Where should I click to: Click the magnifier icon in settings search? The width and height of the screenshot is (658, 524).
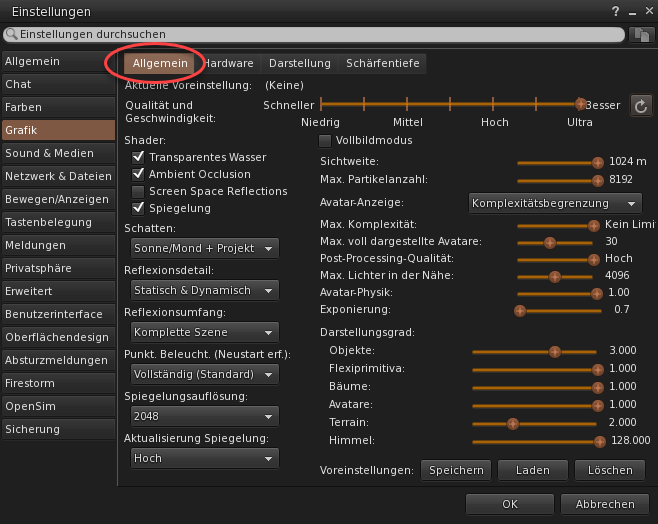[x=10, y=35]
